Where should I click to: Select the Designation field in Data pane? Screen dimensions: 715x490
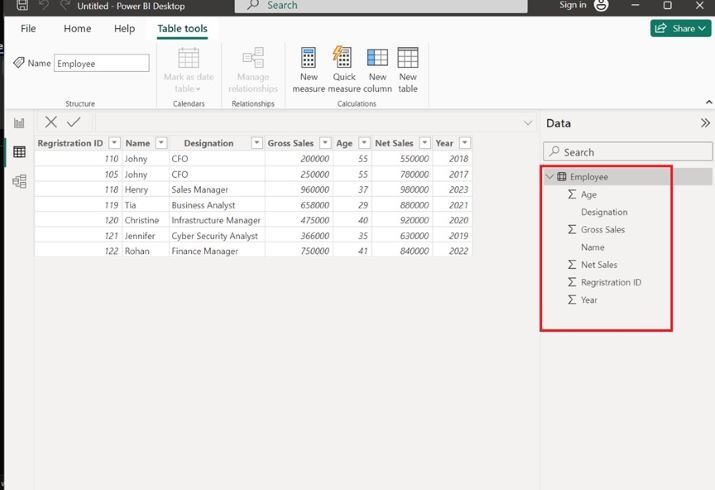(x=604, y=212)
